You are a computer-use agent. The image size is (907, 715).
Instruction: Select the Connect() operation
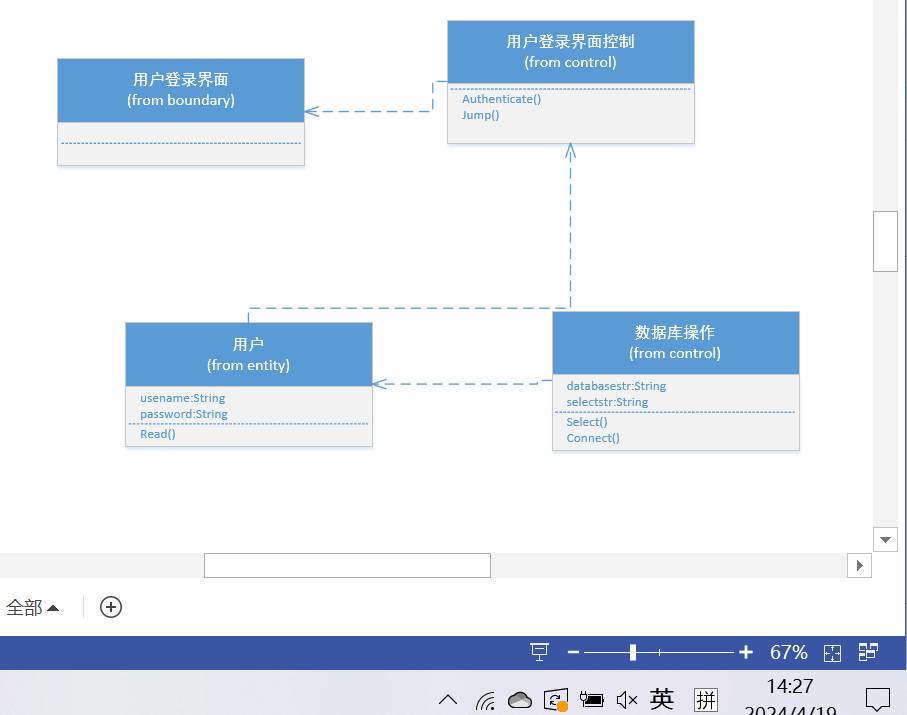[x=593, y=438]
